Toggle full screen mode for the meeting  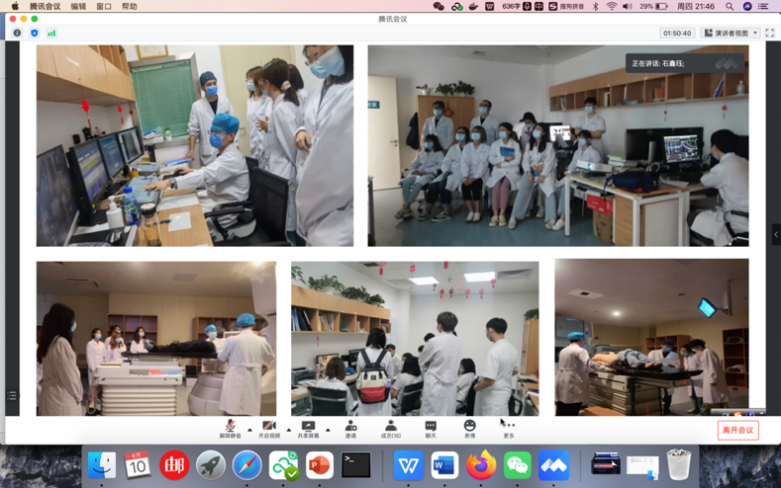click(770, 33)
